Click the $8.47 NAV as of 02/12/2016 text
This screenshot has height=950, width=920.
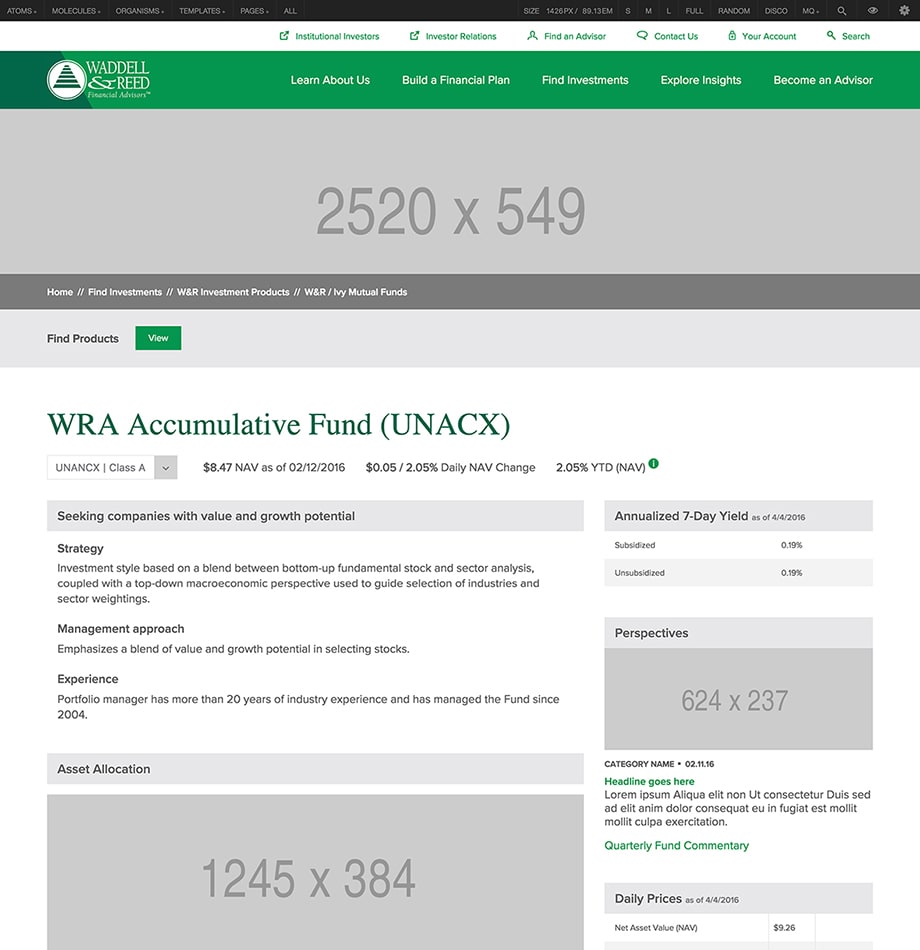click(x=274, y=468)
